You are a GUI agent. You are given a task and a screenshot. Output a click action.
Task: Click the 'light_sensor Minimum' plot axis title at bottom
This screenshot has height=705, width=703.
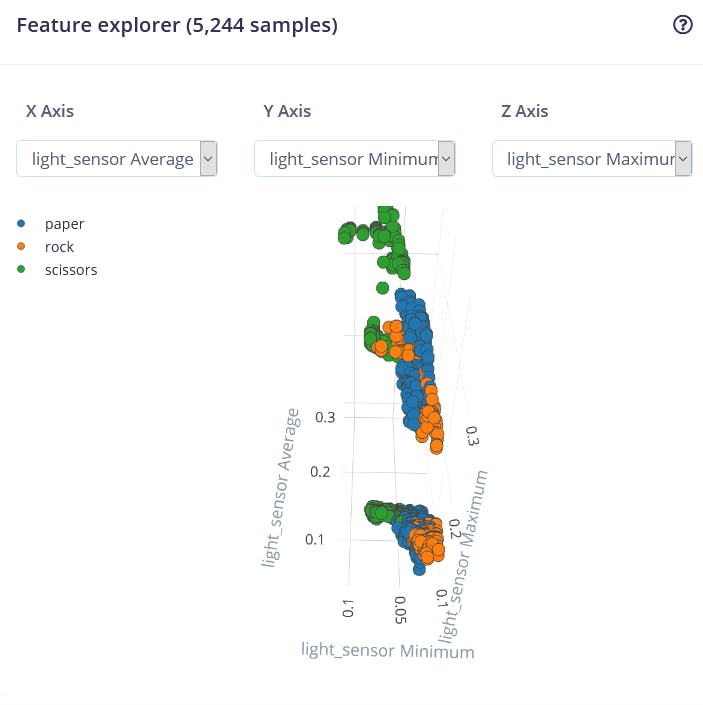click(x=387, y=650)
